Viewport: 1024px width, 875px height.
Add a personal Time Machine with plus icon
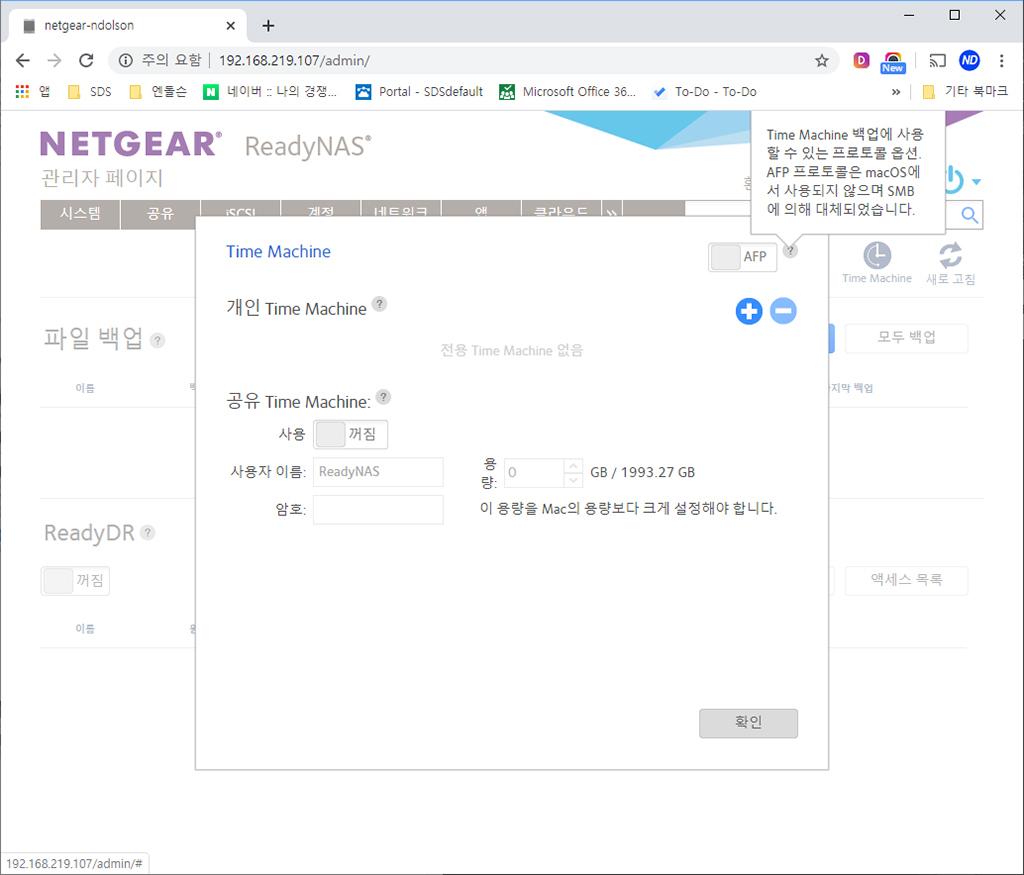click(748, 311)
